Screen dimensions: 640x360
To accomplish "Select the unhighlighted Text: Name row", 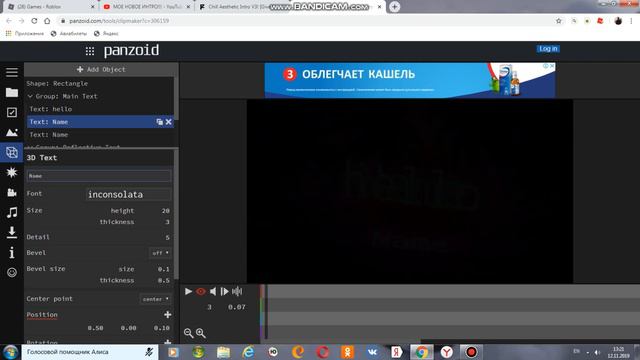I will [100, 135].
